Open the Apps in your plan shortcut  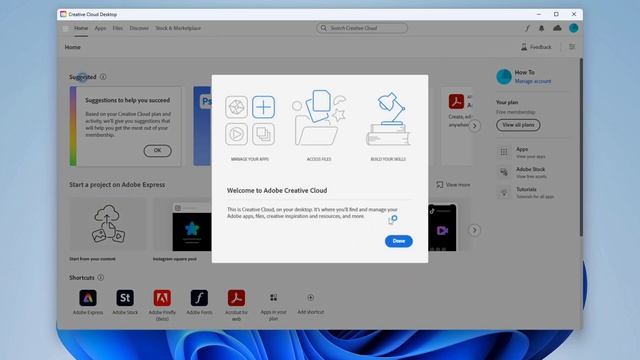click(273, 298)
